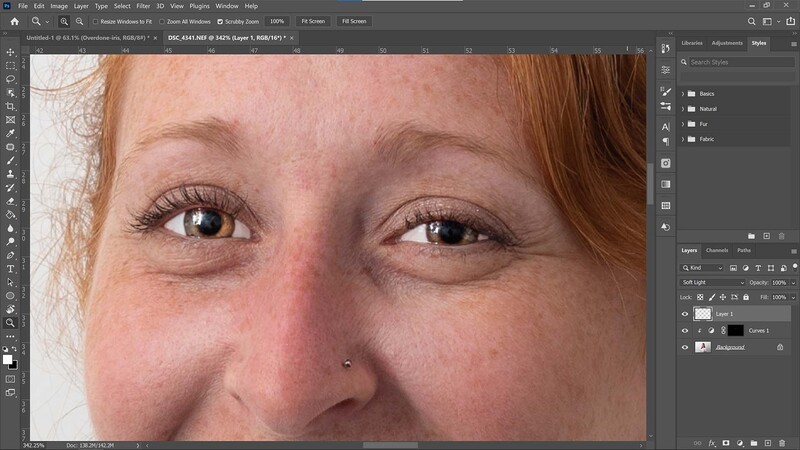Image resolution: width=800 pixels, height=450 pixels.
Task: Select the Hand tool
Action: [10, 309]
